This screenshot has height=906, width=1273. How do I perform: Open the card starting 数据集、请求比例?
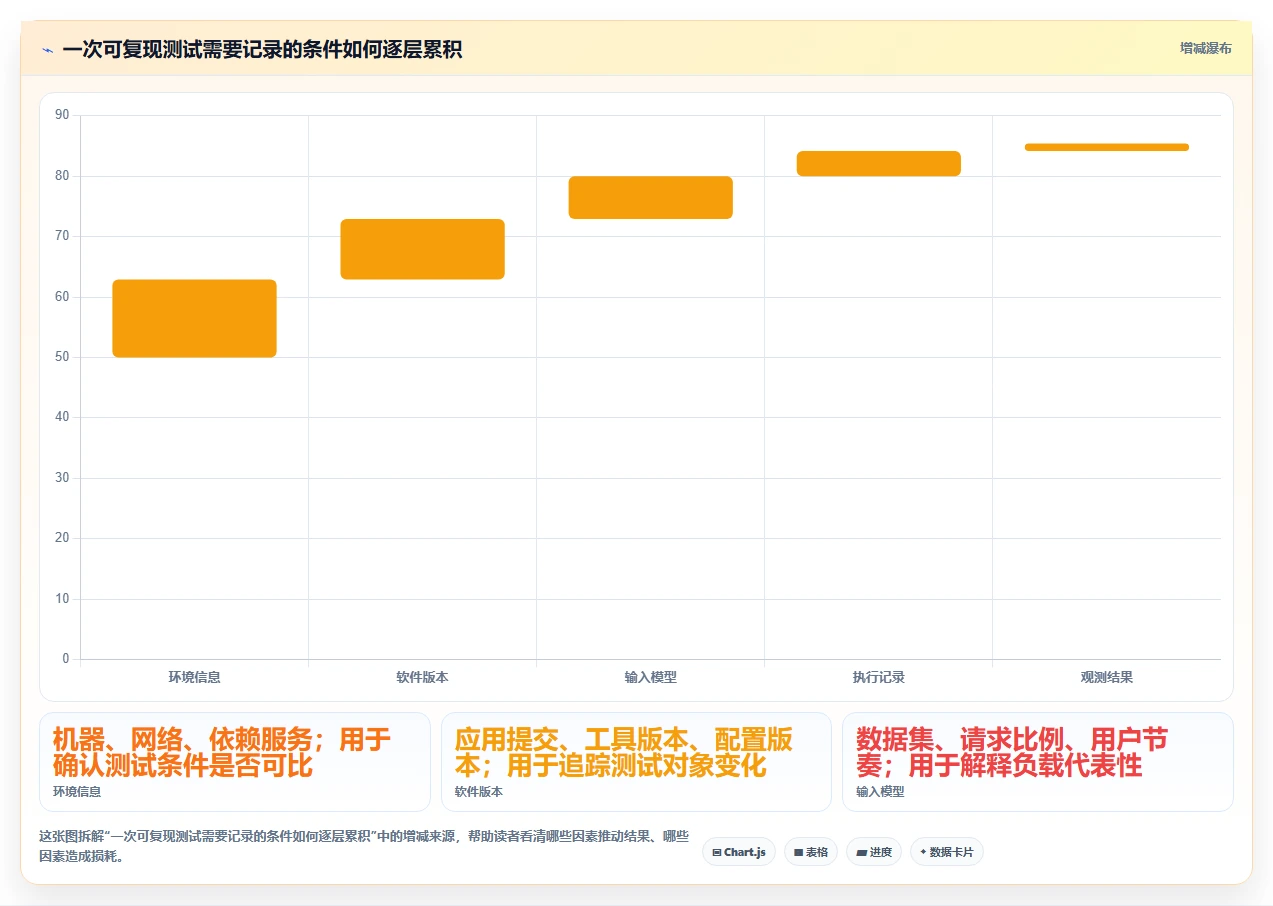click(1038, 762)
